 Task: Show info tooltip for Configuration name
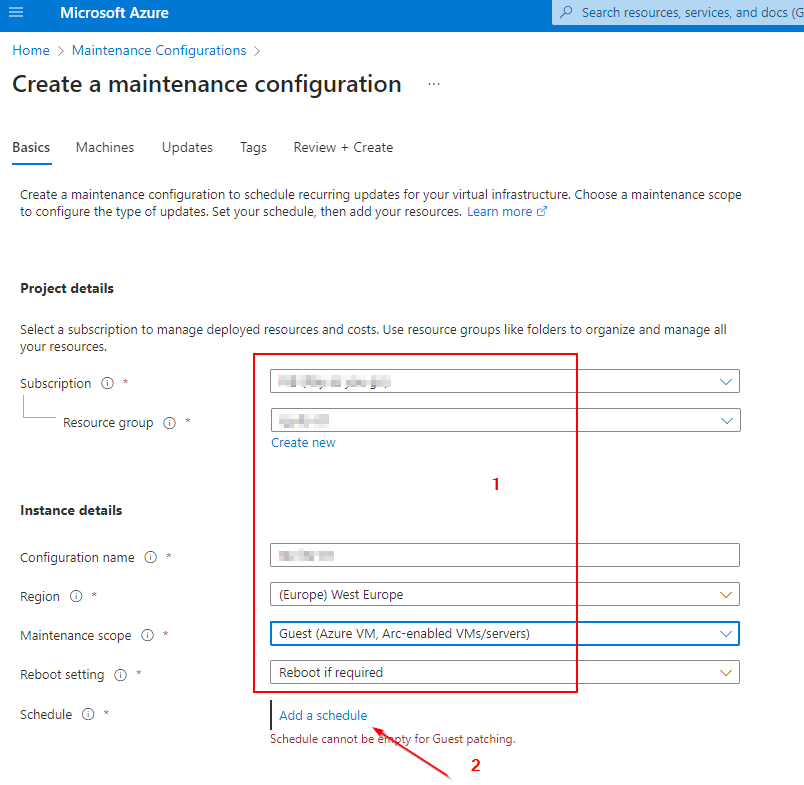150,557
